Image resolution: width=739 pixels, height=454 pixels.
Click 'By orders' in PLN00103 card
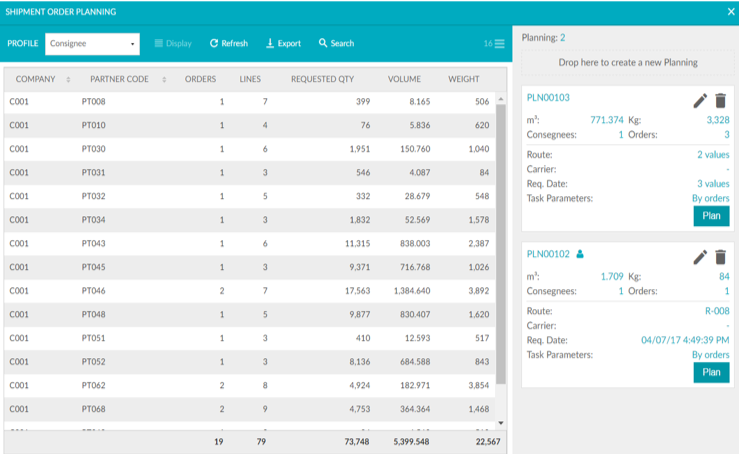pos(710,198)
